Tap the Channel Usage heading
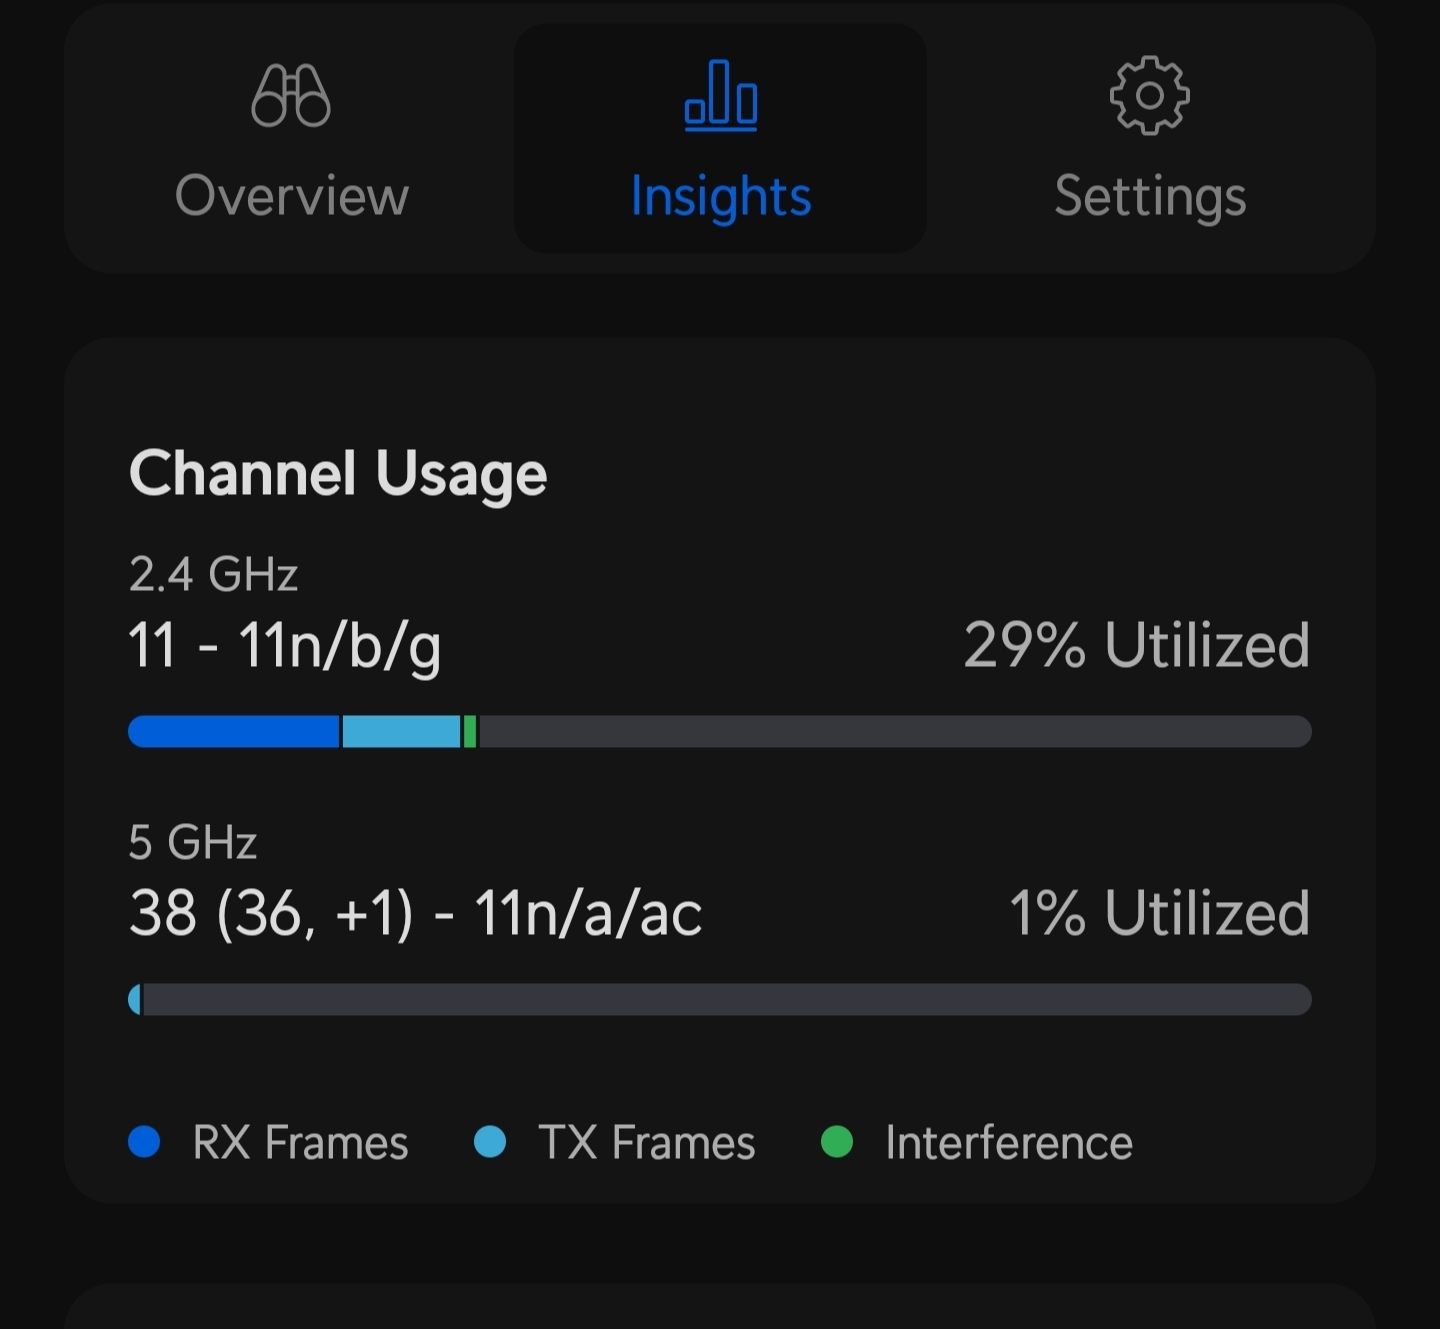Screen dimensions: 1440x1329 [338, 473]
